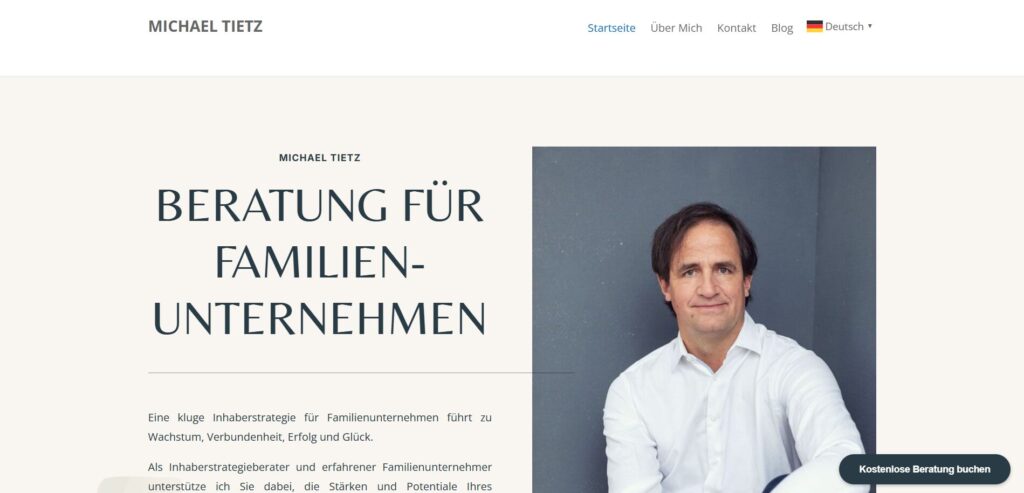1024x493 pixels.
Task: Click the word UNTERNEHMEN in the heading
Action: pyautogui.click(x=319, y=319)
